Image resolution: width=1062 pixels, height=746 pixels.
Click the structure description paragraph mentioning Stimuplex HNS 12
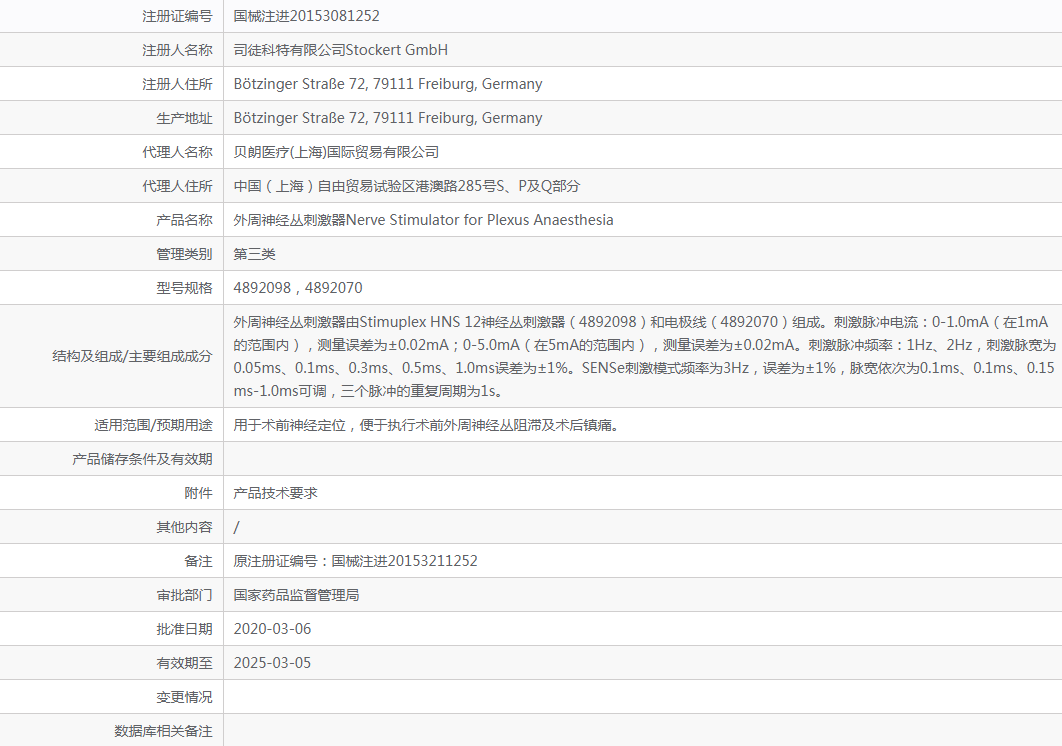click(644, 356)
